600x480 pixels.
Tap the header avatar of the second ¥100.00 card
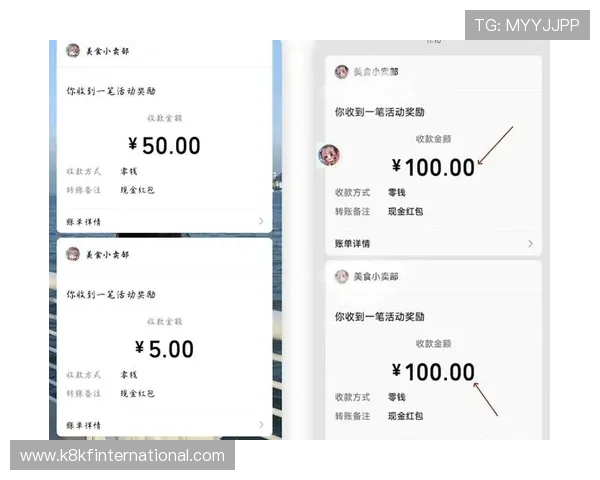click(342, 276)
